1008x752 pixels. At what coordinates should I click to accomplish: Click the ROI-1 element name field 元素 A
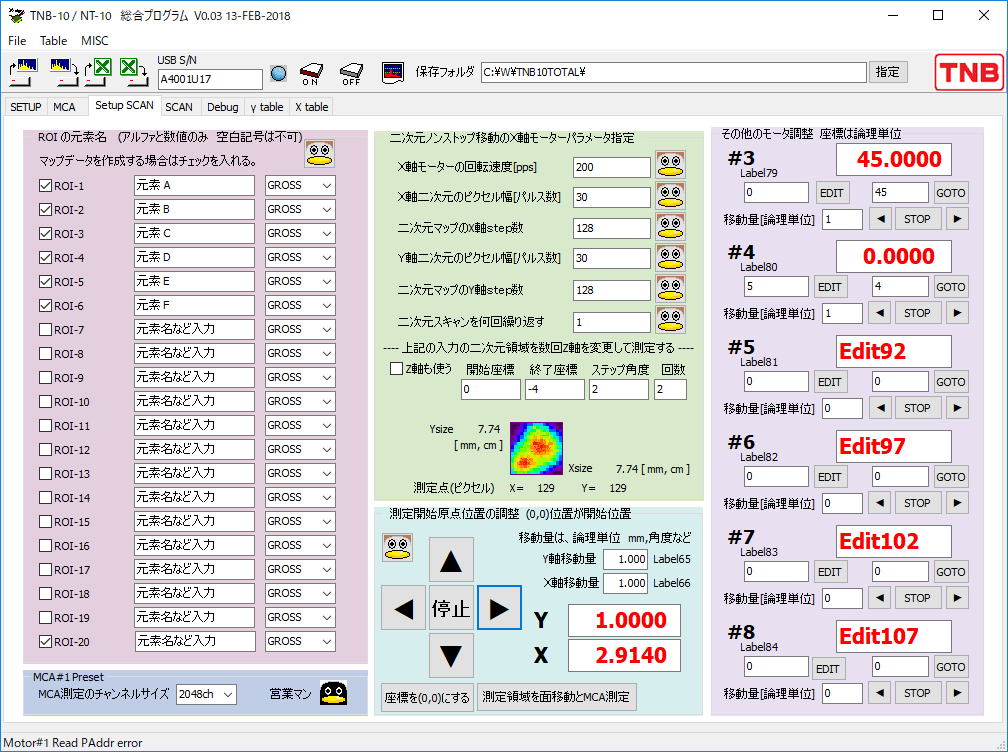pos(194,185)
